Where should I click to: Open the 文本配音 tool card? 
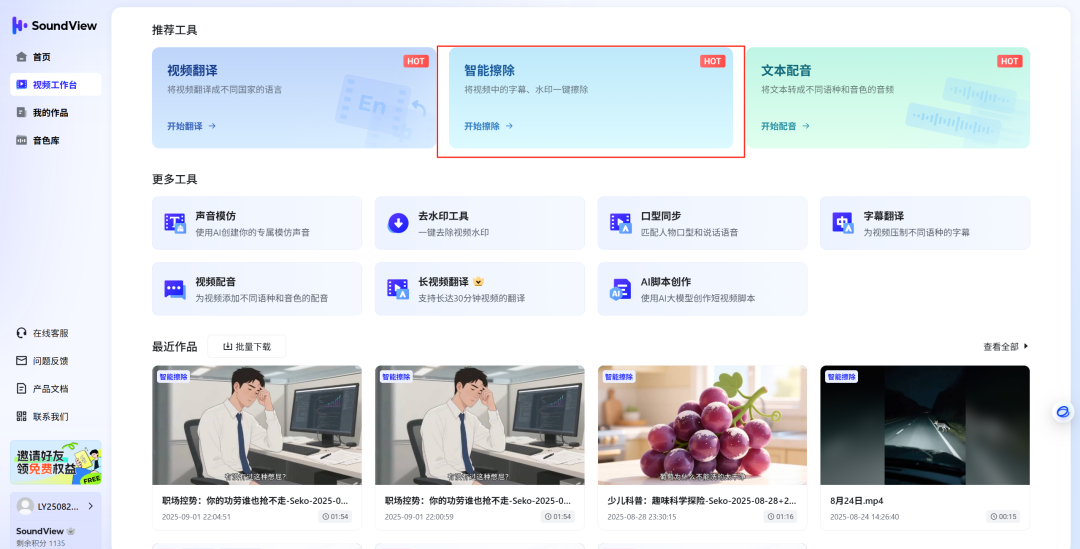[888, 98]
